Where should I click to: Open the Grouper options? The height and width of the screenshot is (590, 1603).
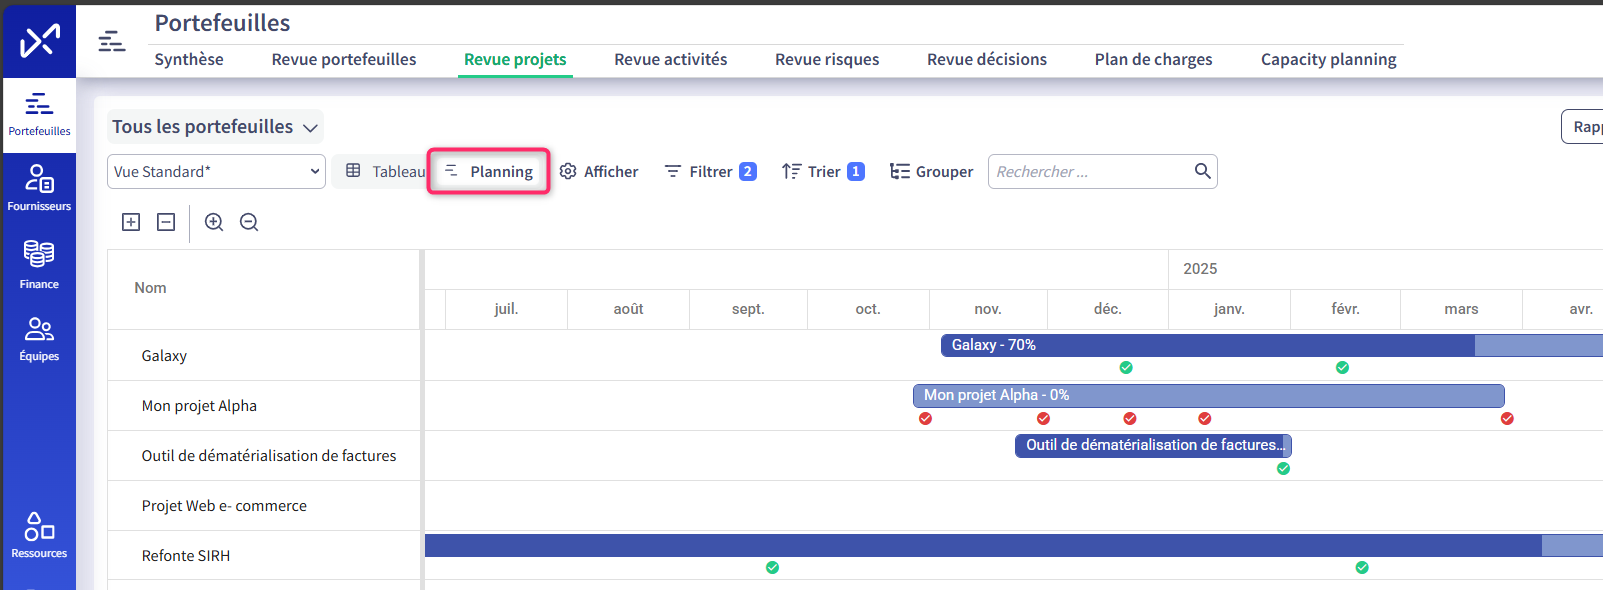point(931,172)
